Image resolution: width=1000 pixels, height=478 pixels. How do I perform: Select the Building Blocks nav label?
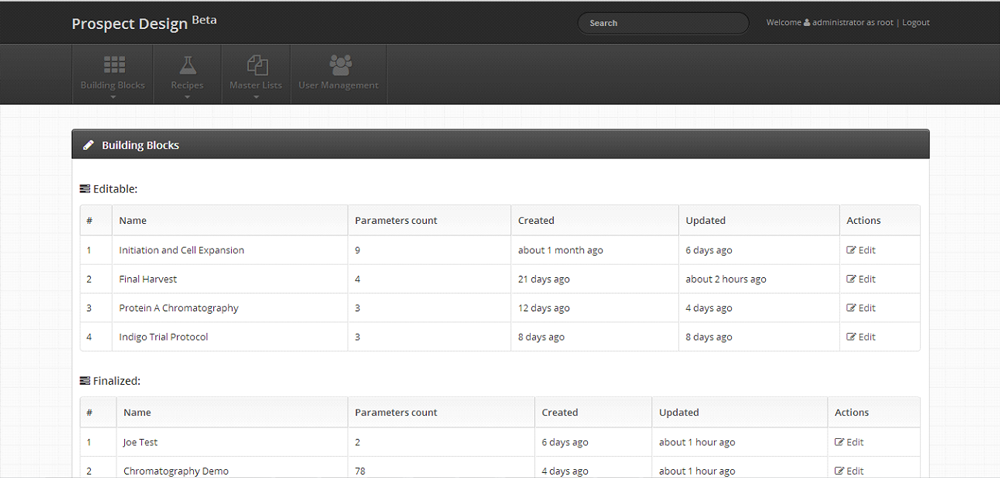point(112,85)
